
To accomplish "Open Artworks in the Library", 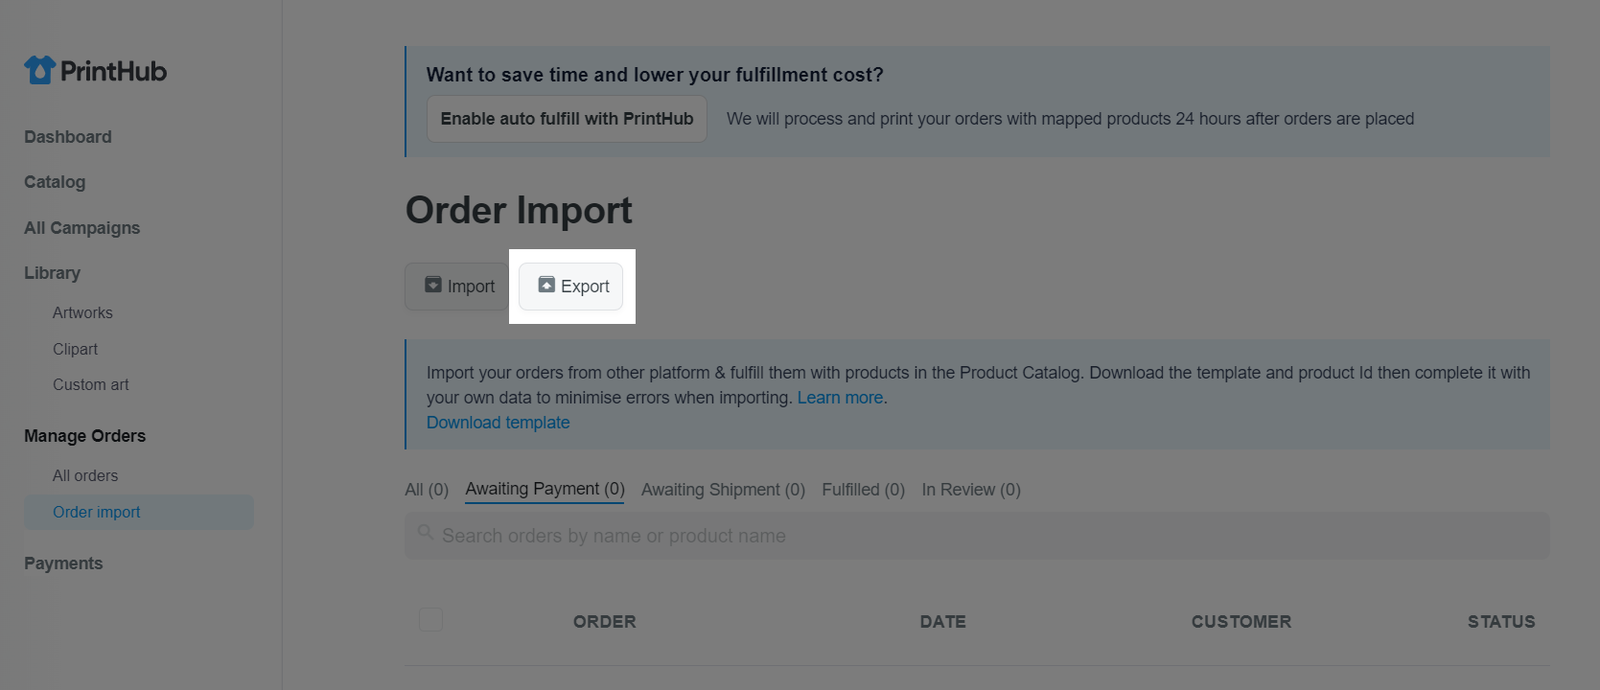I will click(83, 313).
